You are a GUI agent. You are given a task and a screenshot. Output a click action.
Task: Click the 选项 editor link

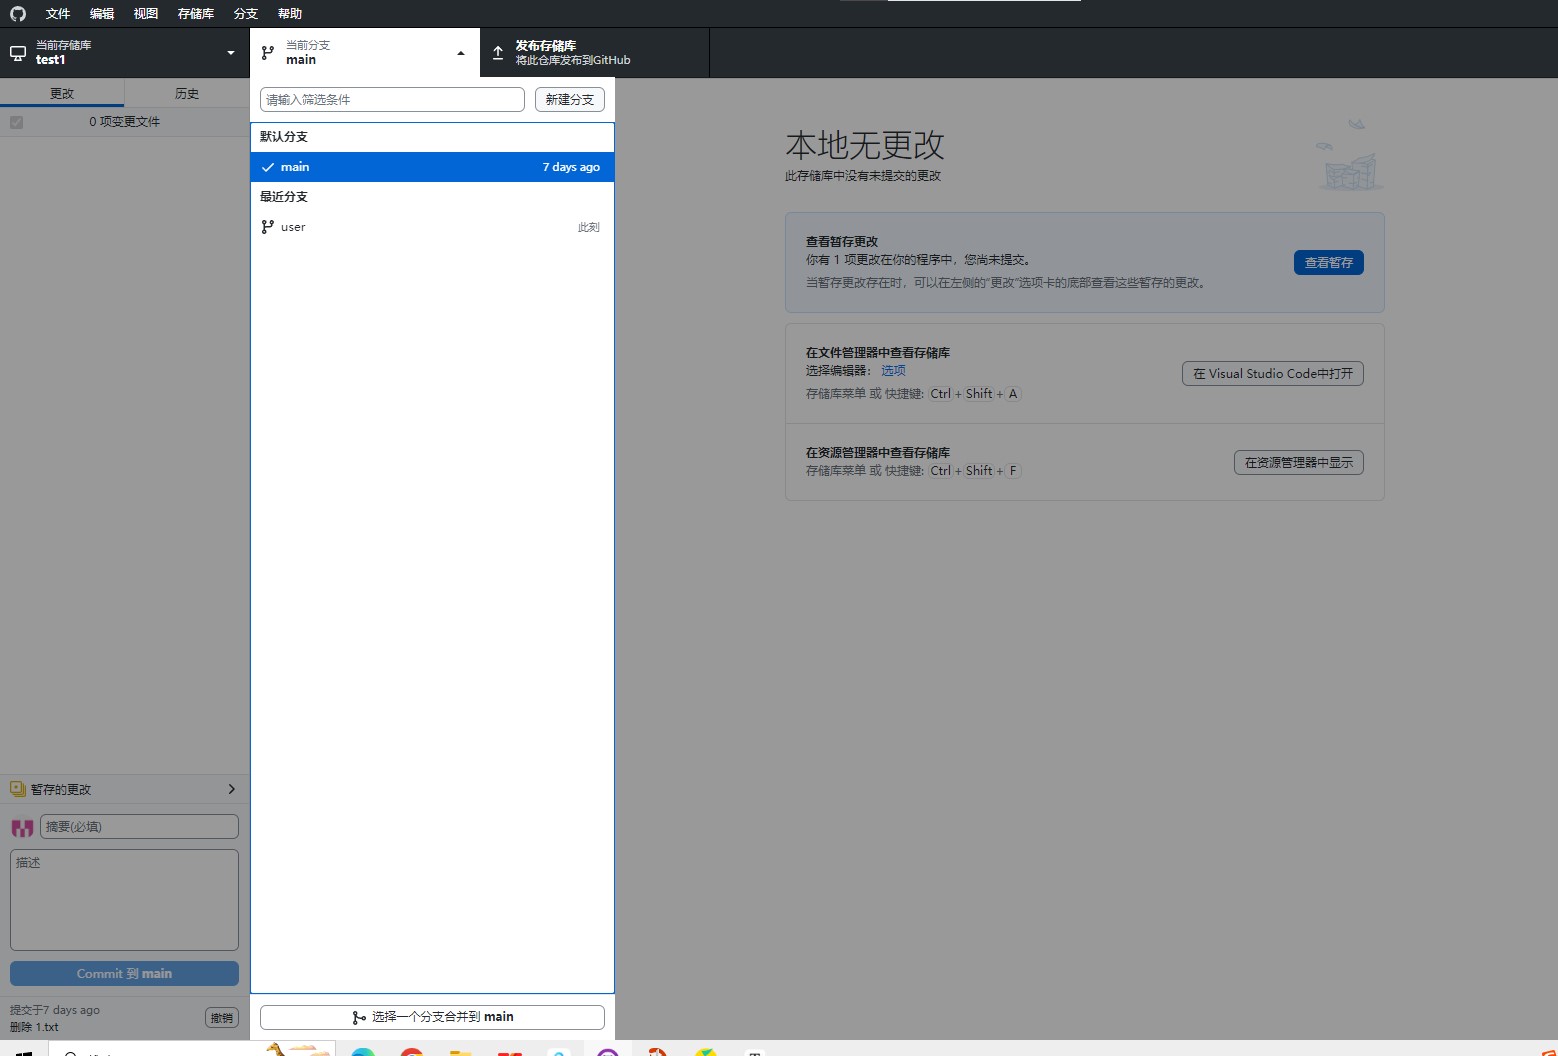pyautogui.click(x=893, y=371)
